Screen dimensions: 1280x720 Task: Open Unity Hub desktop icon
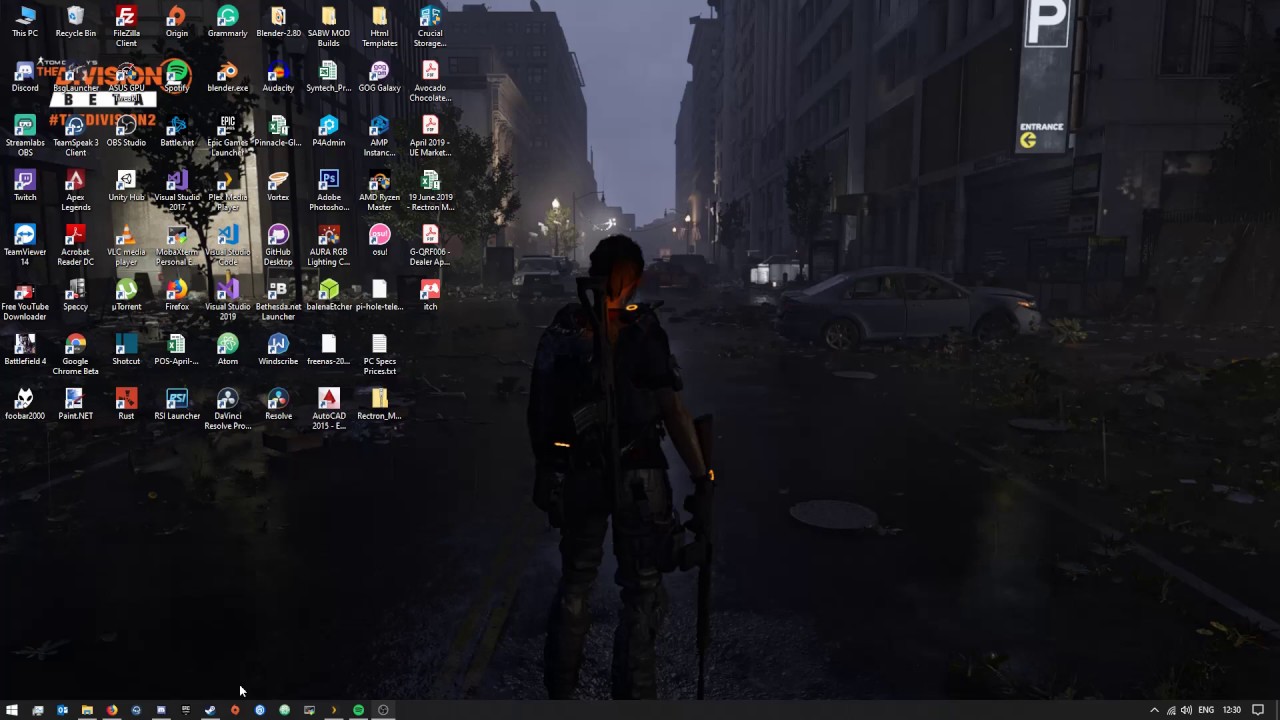tap(126, 186)
